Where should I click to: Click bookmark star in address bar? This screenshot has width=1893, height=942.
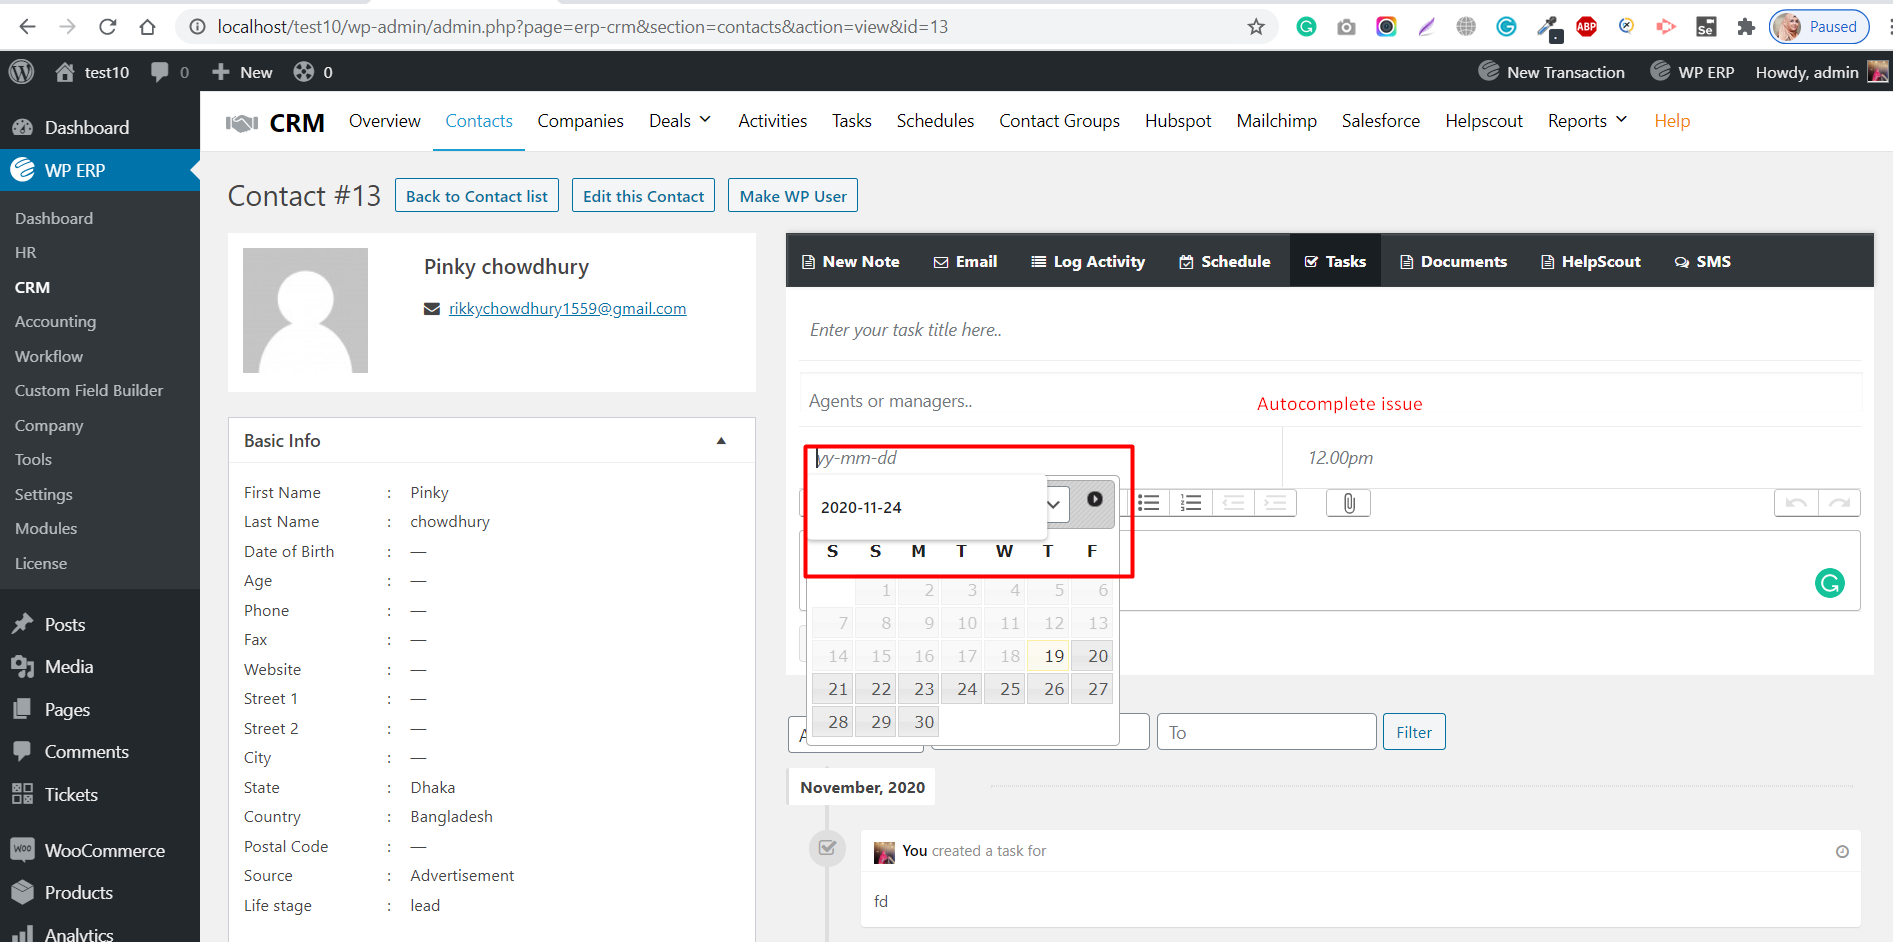pos(1256,27)
